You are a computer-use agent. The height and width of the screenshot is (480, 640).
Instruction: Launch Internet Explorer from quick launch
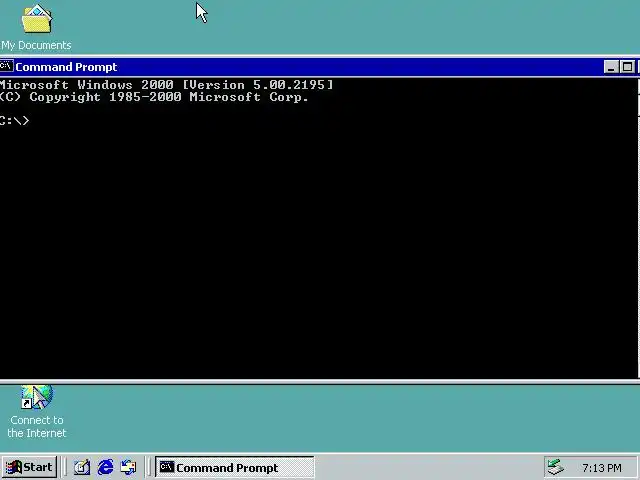105,467
